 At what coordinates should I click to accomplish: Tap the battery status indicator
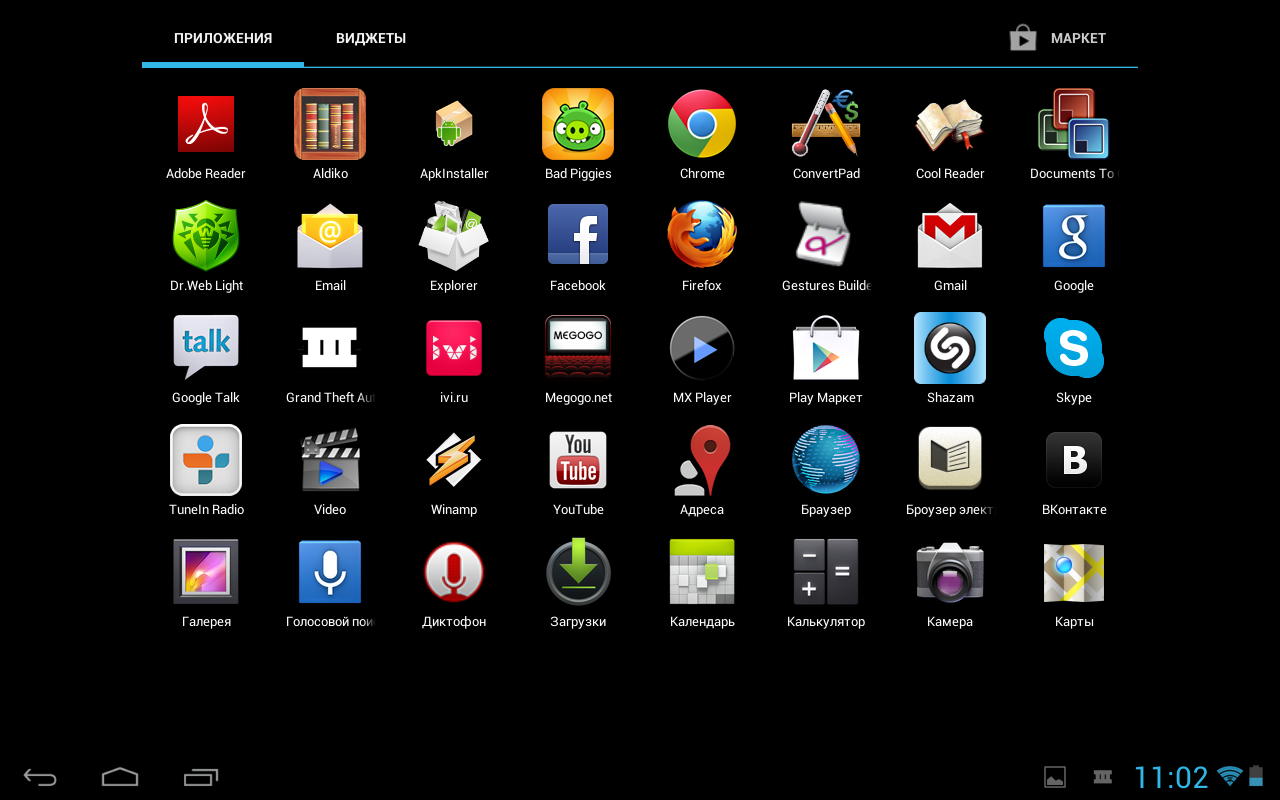[1256, 776]
